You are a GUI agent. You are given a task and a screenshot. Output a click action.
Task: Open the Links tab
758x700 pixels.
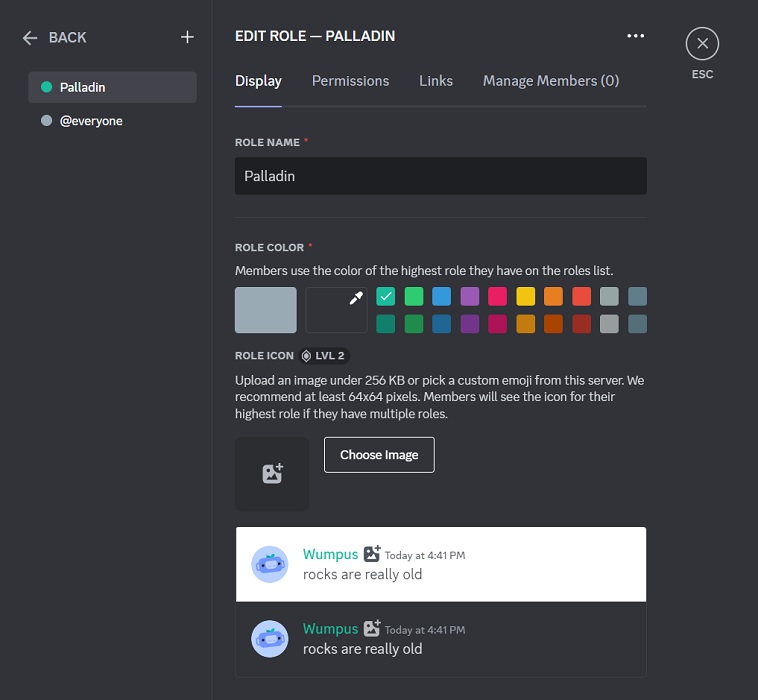[x=436, y=81]
